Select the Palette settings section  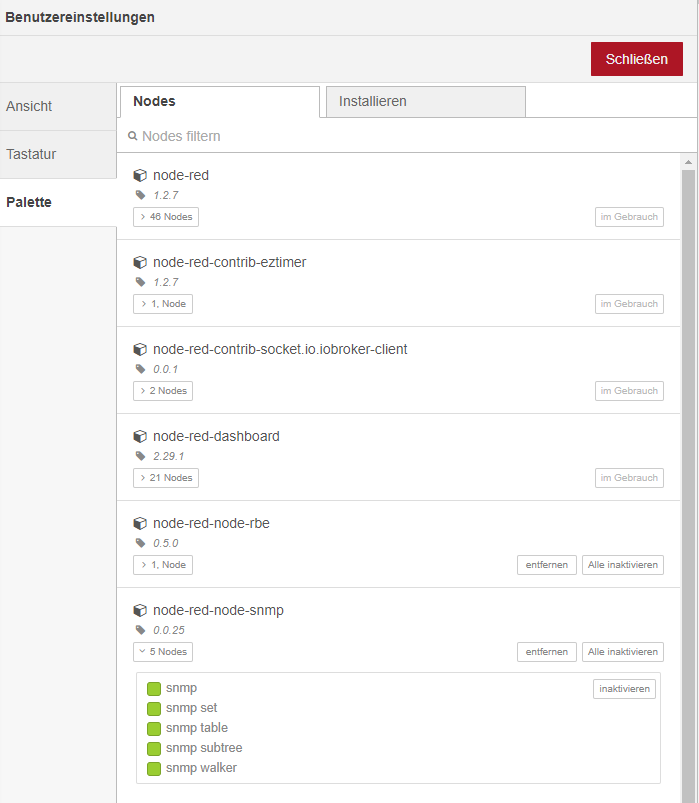coord(58,202)
